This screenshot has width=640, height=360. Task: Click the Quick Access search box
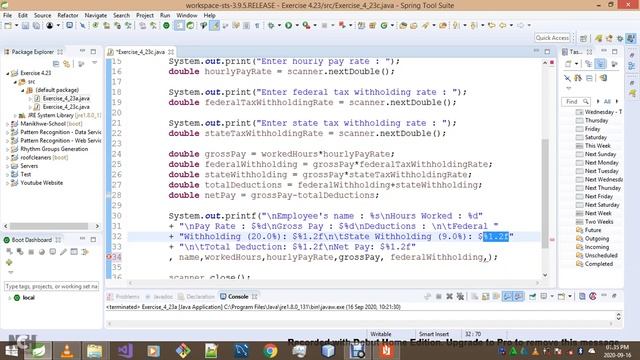pyautogui.click(x=553, y=38)
